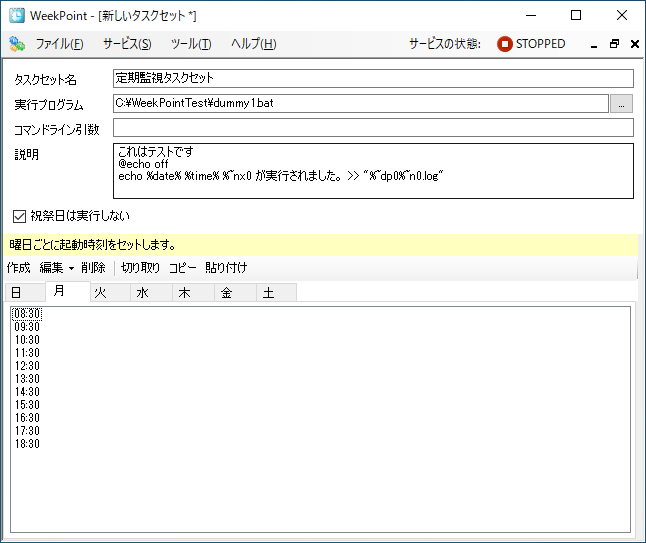Open the ヘルプ(H) menu
The height and width of the screenshot is (543, 646).
tap(253, 44)
